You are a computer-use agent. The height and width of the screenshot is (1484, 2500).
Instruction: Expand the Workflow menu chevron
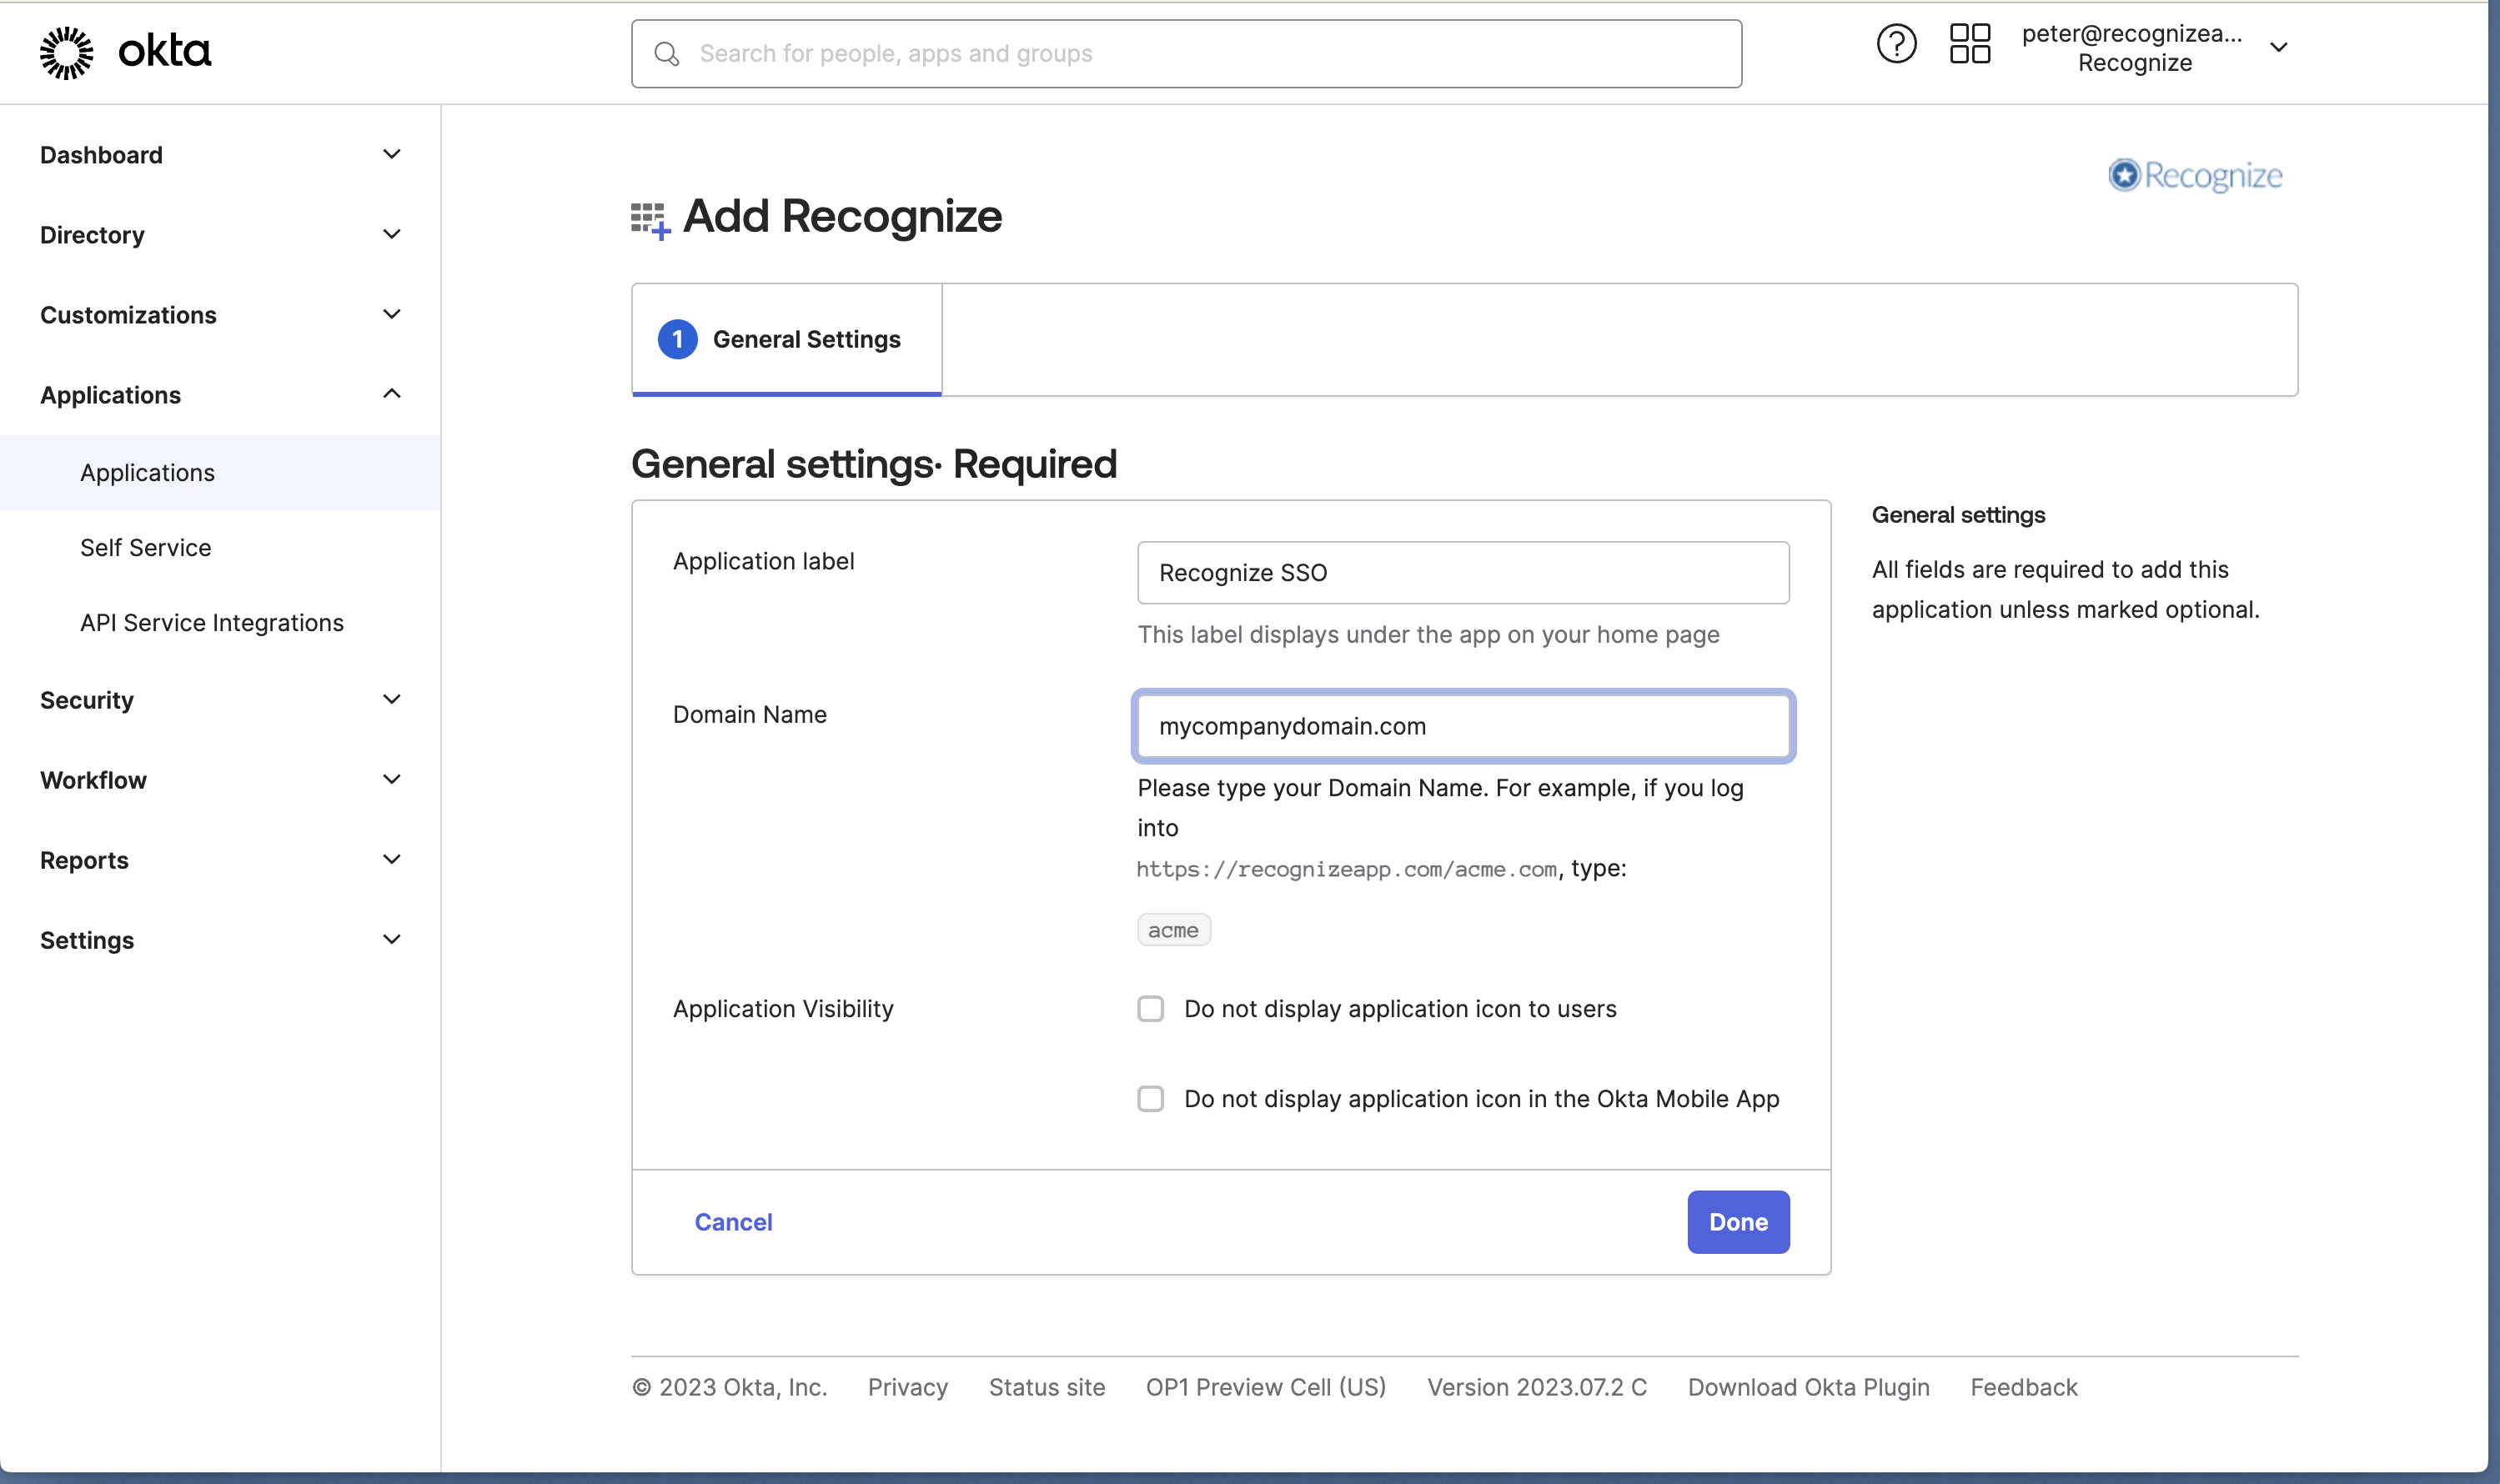(392, 779)
